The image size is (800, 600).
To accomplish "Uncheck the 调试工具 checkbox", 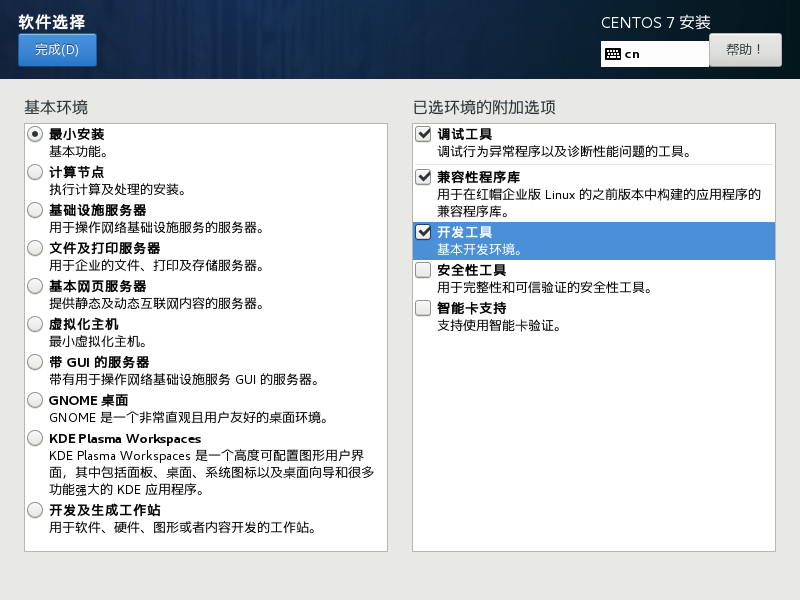I will (423, 135).
